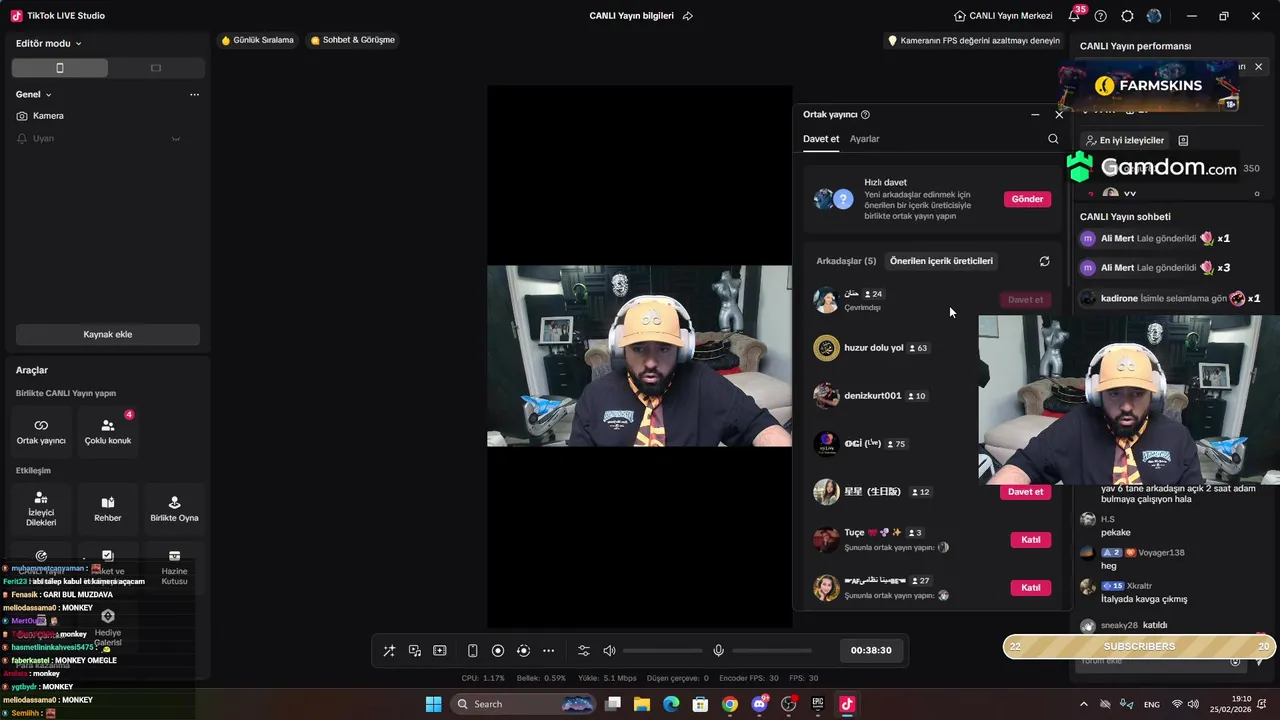Image resolution: width=1280 pixels, height=720 pixels.
Task: Click the replay record icon with dashed circle
Action: point(523,651)
